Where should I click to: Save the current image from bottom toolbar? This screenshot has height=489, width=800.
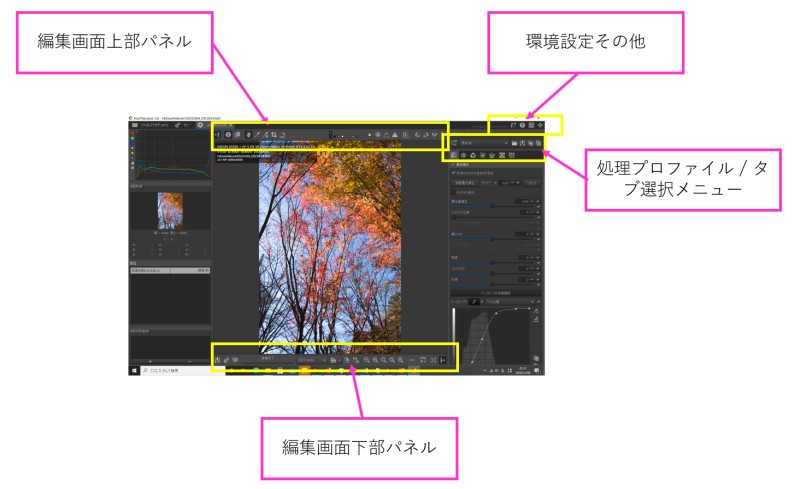coord(217,360)
